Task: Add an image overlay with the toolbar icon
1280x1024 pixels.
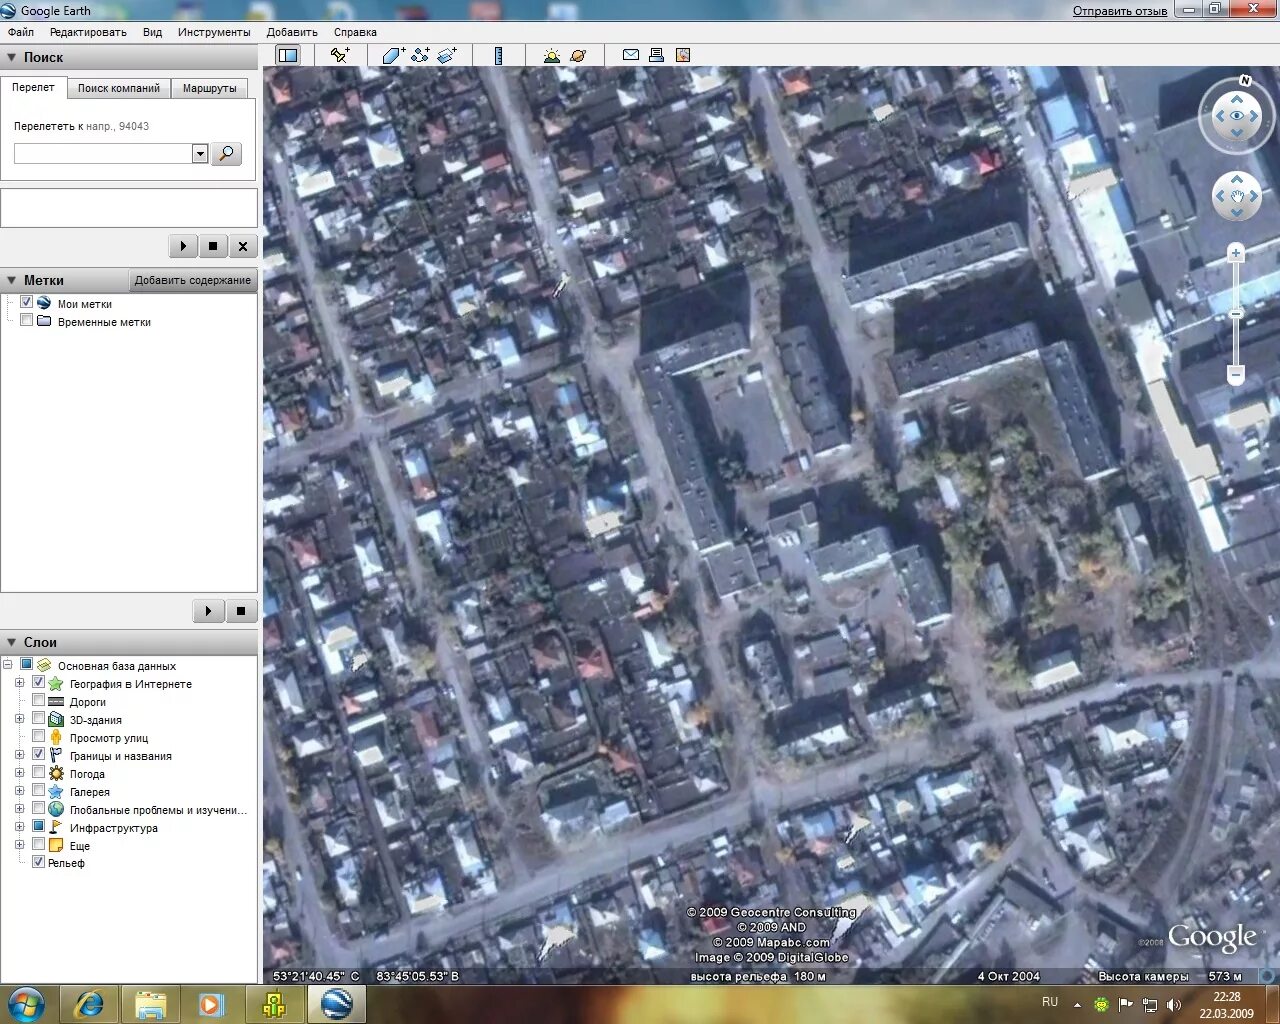Action: click(447, 55)
